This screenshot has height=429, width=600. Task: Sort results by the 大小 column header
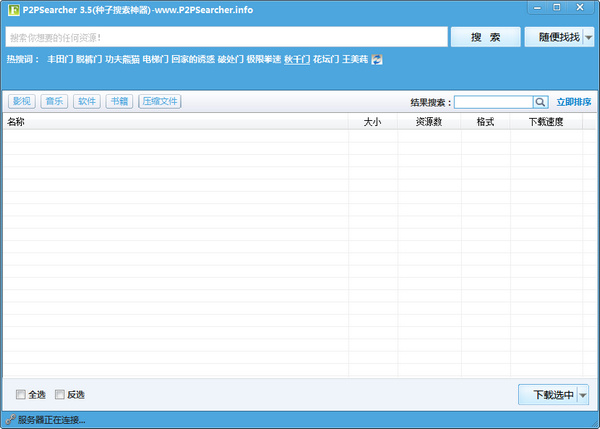coord(372,122)
